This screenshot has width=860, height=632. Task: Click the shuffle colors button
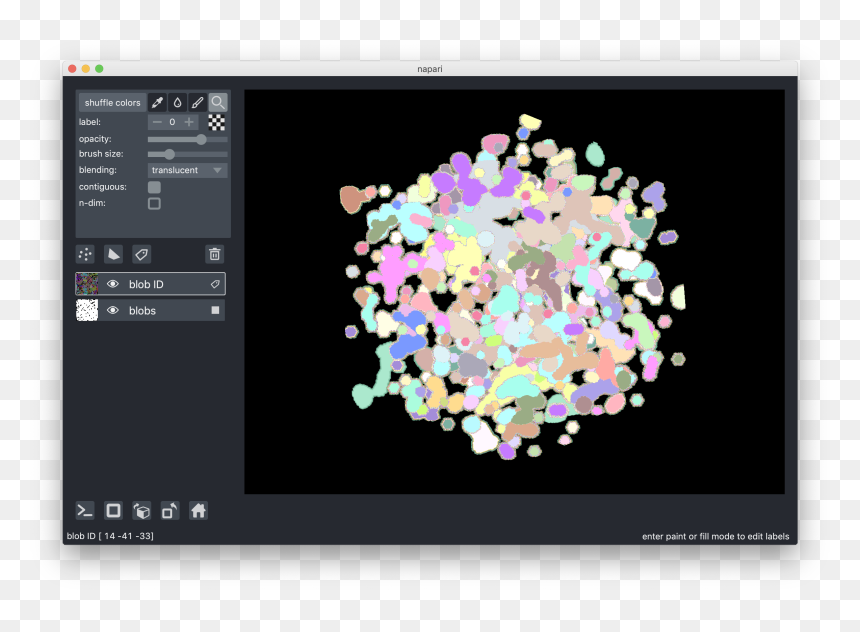pos(112,103)
